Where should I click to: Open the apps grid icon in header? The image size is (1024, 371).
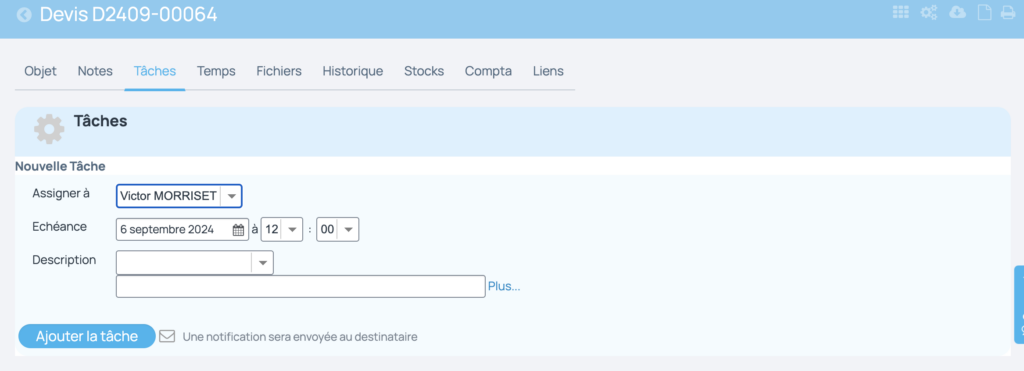(901, 12)
